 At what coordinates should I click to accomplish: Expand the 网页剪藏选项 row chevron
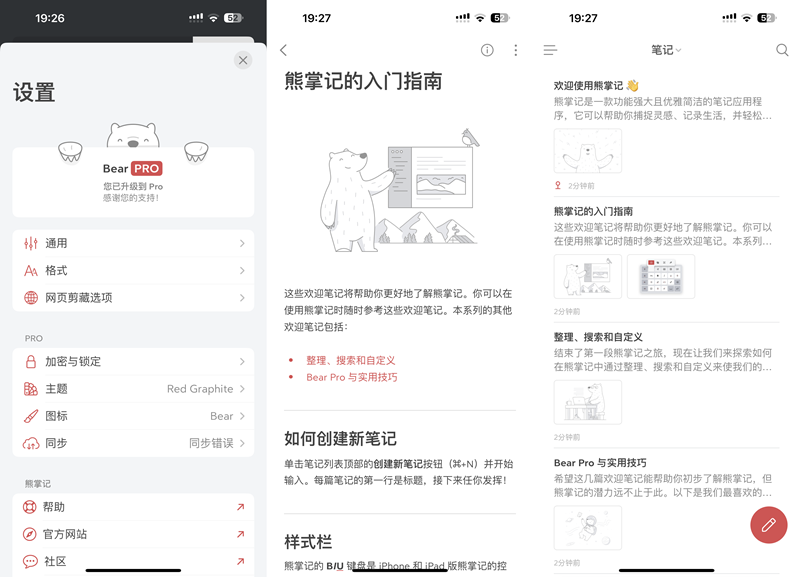[x=242, y=297]
